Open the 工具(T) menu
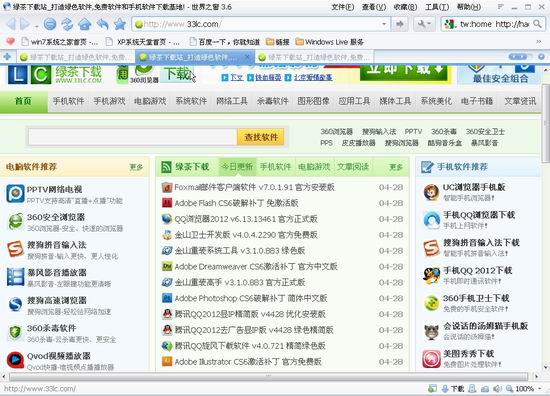The image size is (550, 396). [x=437, y=7]
